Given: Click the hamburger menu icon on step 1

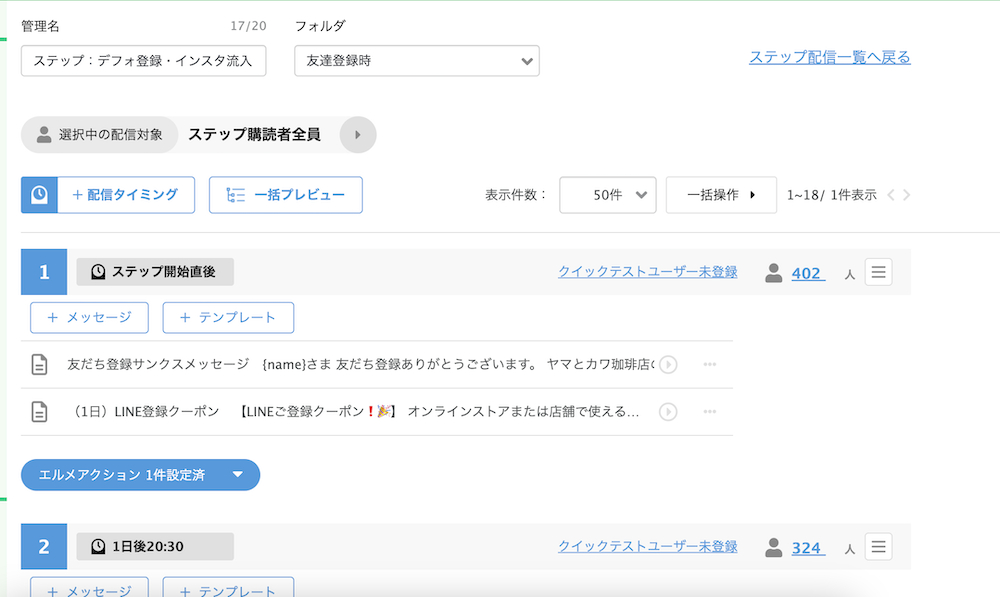Looking at the screenshot, I should pos(878,271).
